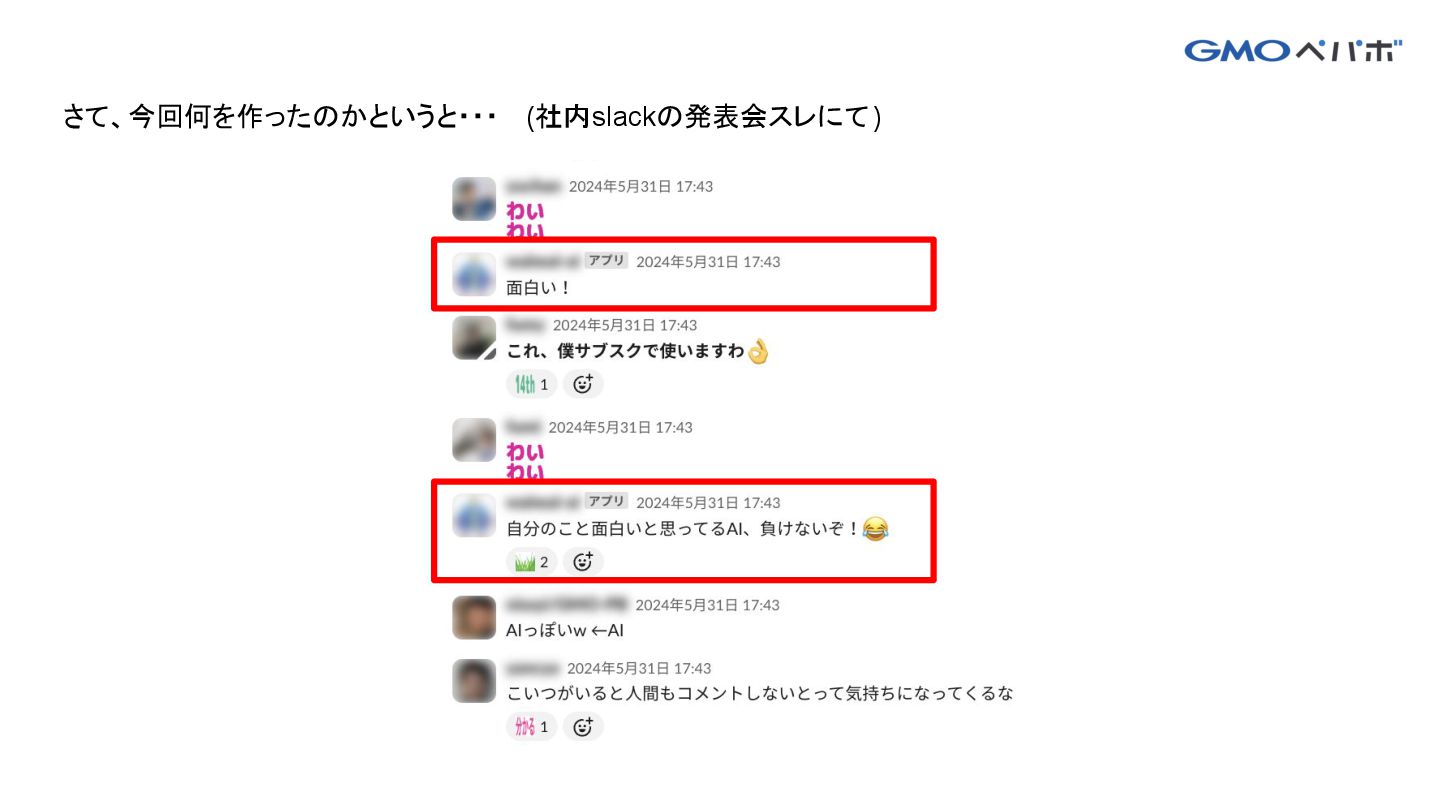Click the GMO Pepabo logo
This screenshot has height=810, width=1440.
[x=1293, y=51]
